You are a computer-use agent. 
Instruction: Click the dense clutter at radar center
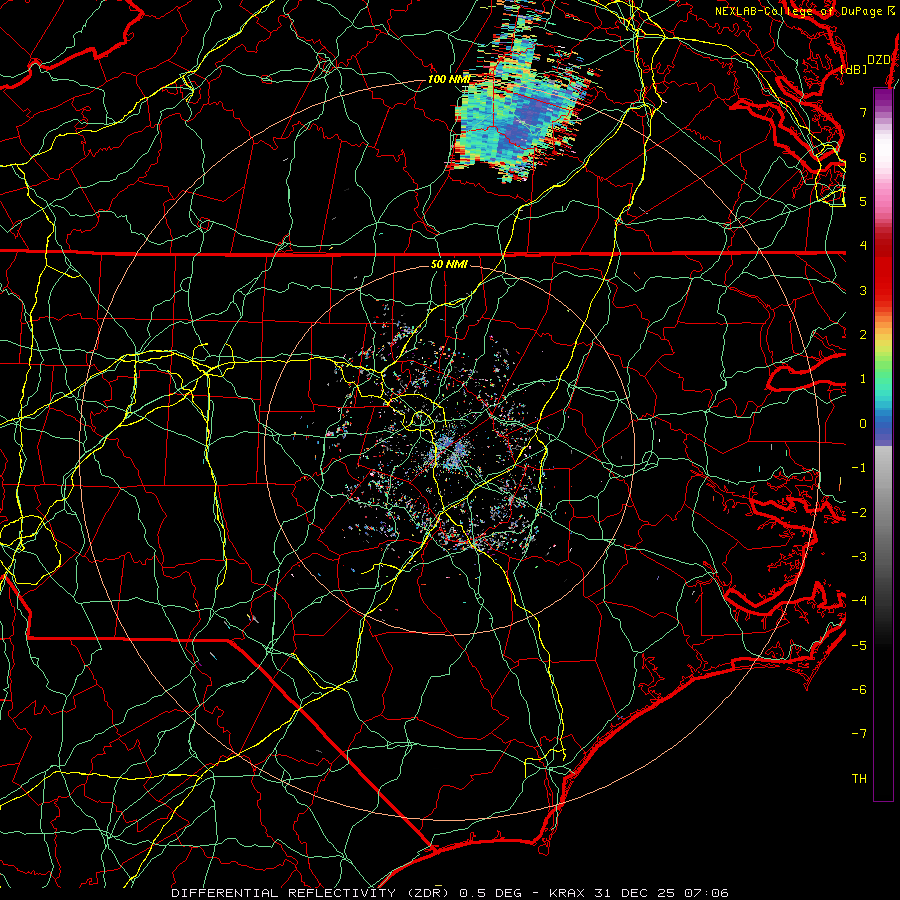pyautogui.click(x=451, y=451)
